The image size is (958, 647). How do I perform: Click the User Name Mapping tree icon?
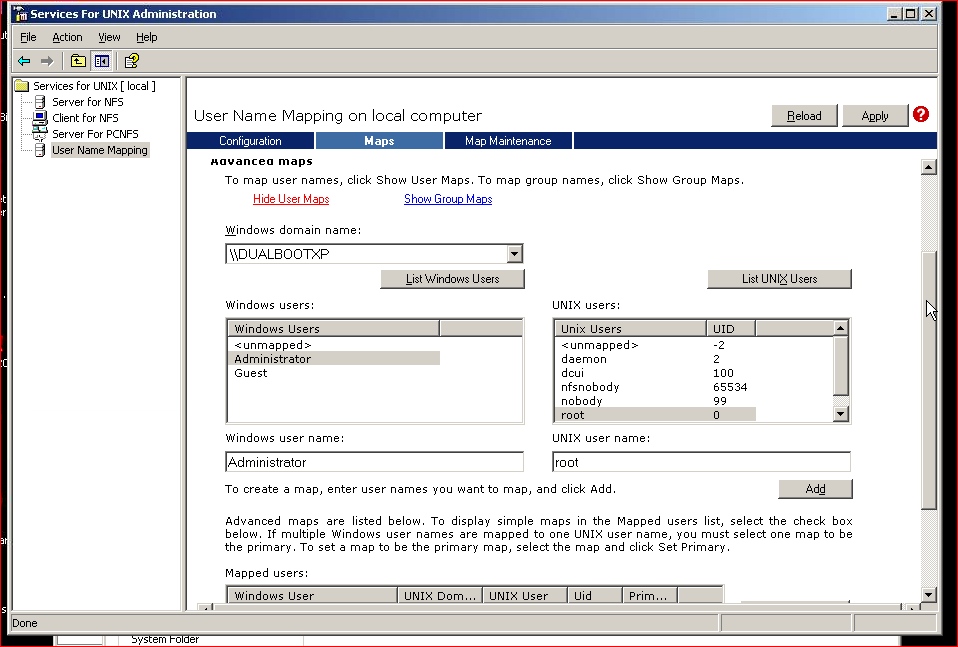40,150
